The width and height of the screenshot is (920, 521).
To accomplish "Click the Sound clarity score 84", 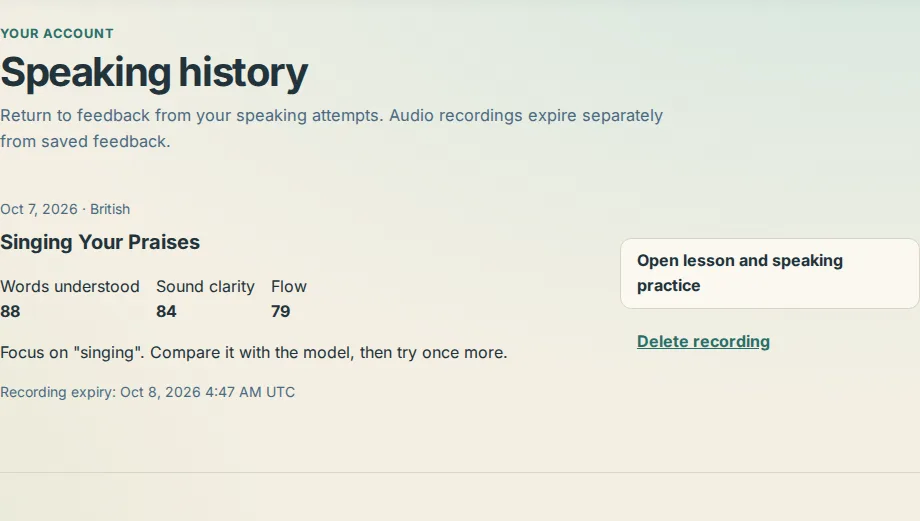I will click(x=166, y=312).
